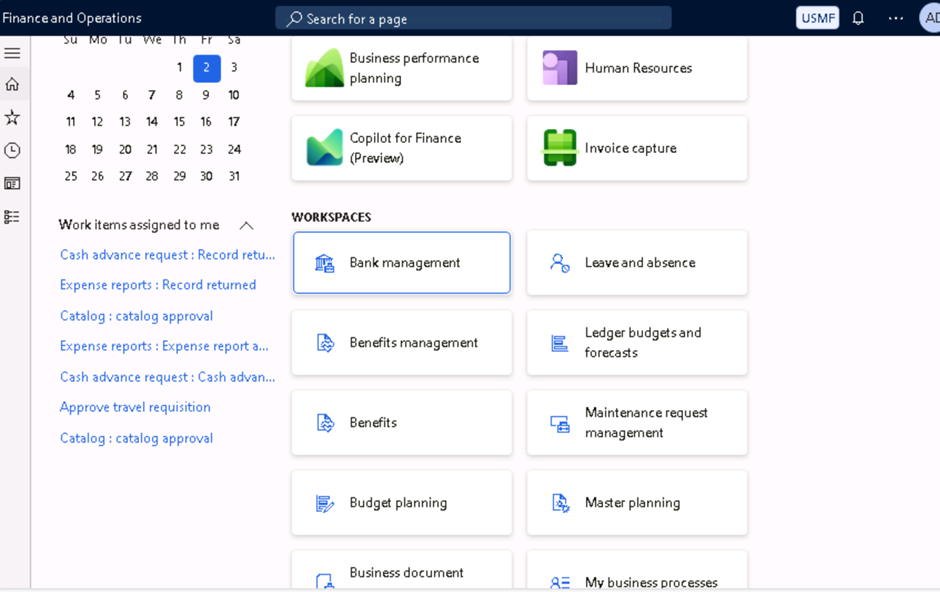This screenshot has width=940, height=592.
Task: Click the Human Resources app icon
Action: pyautogui.click(x=559, y=68)
